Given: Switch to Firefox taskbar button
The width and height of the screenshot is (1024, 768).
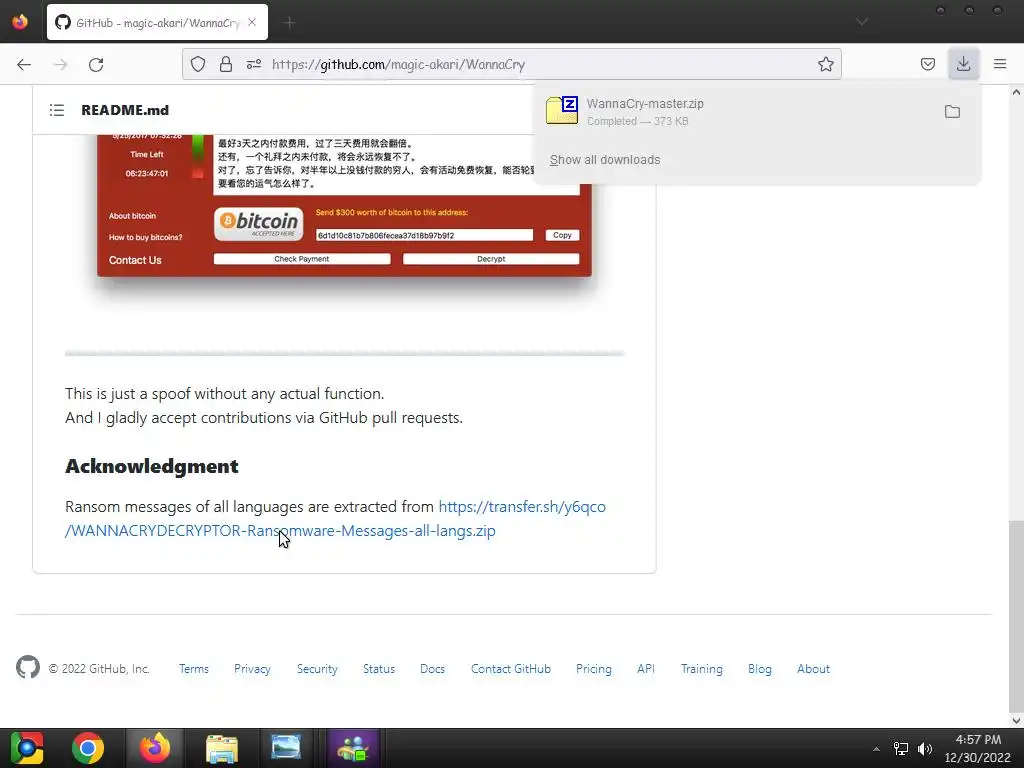Looking at the screenshot, I should coord(155,748).
